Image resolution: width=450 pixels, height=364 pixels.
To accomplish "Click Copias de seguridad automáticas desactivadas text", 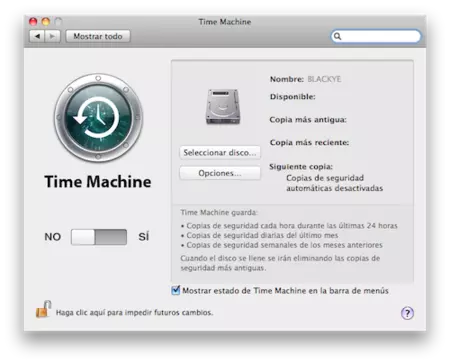I will (334, 183).
